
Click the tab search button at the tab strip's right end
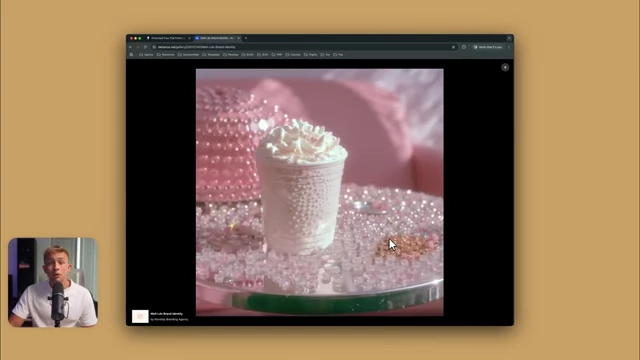pos(509,38)
